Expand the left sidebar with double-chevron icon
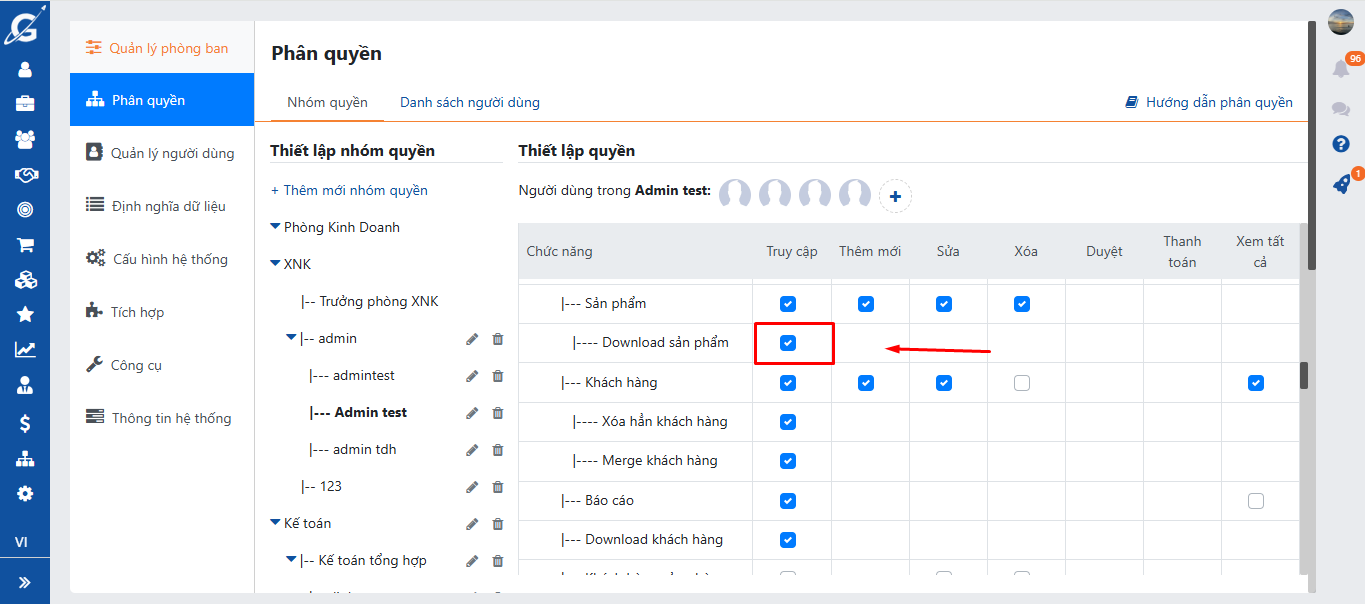The height and width of the screenshot is (604, 1365). click(x=25, y=582)
